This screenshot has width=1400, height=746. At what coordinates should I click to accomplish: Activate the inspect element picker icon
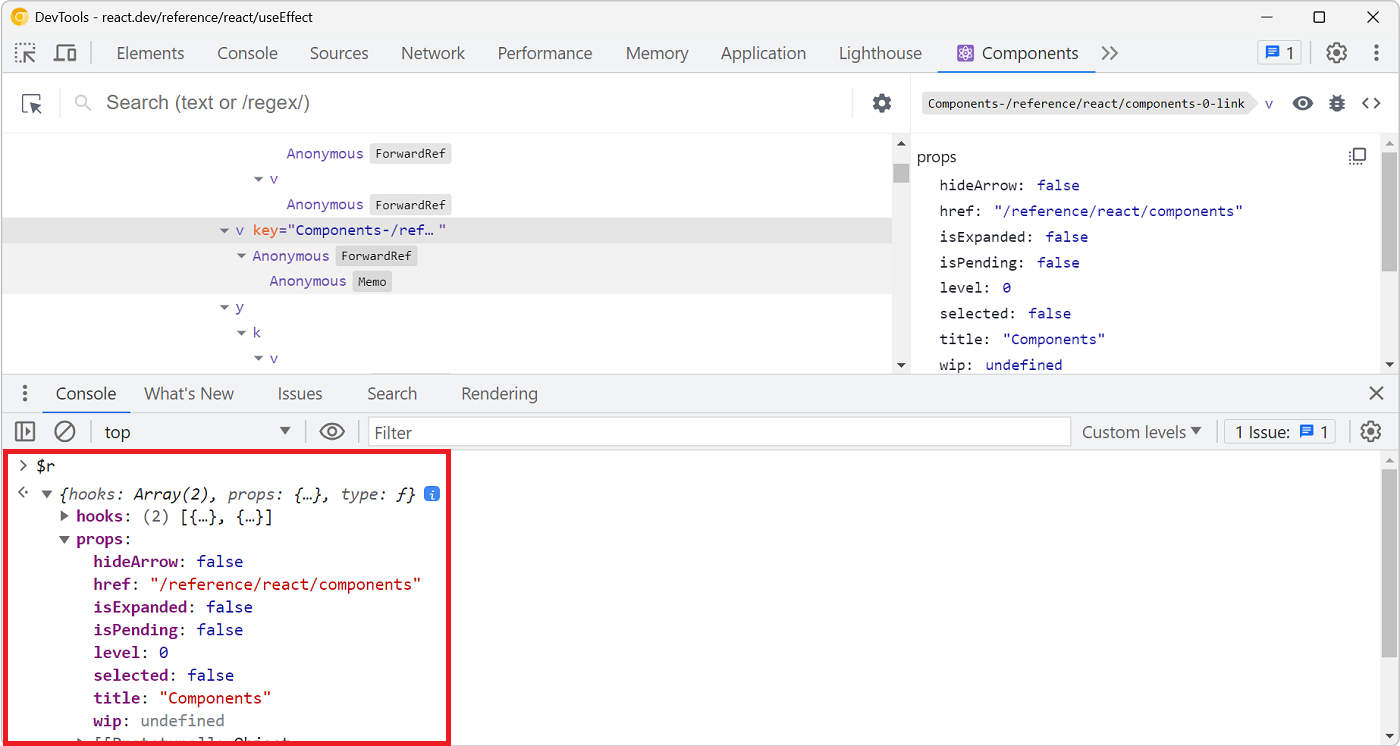coord(26,53)
